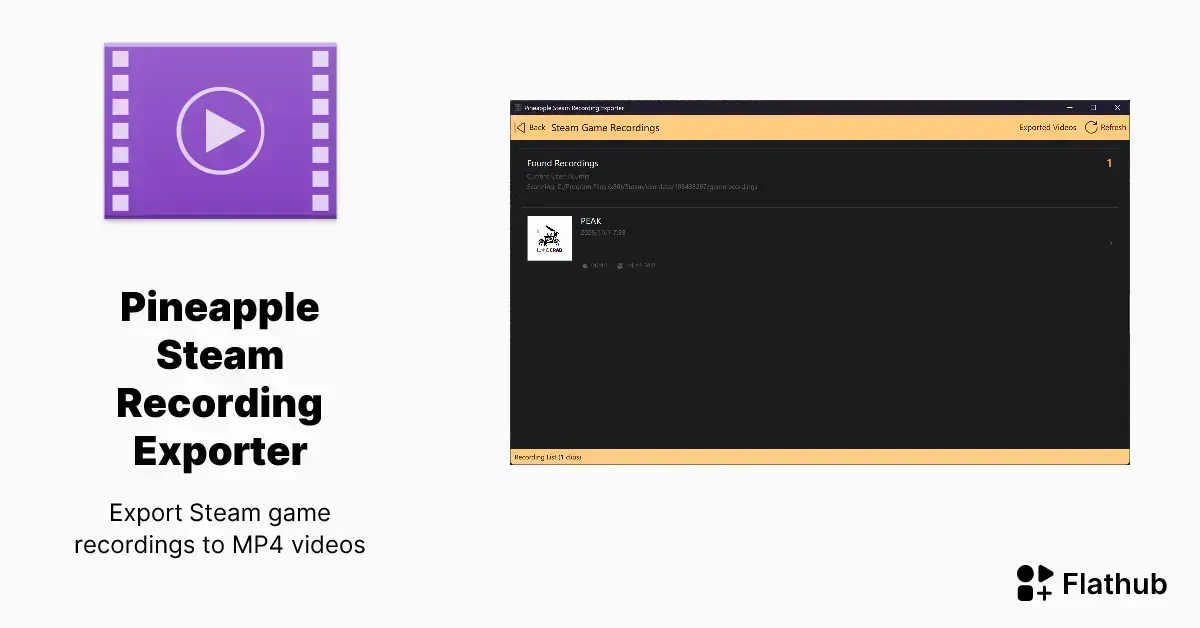Click the clip duration icon under PEAK
This screenshot has width=1200, height=628.
point(585,266)
